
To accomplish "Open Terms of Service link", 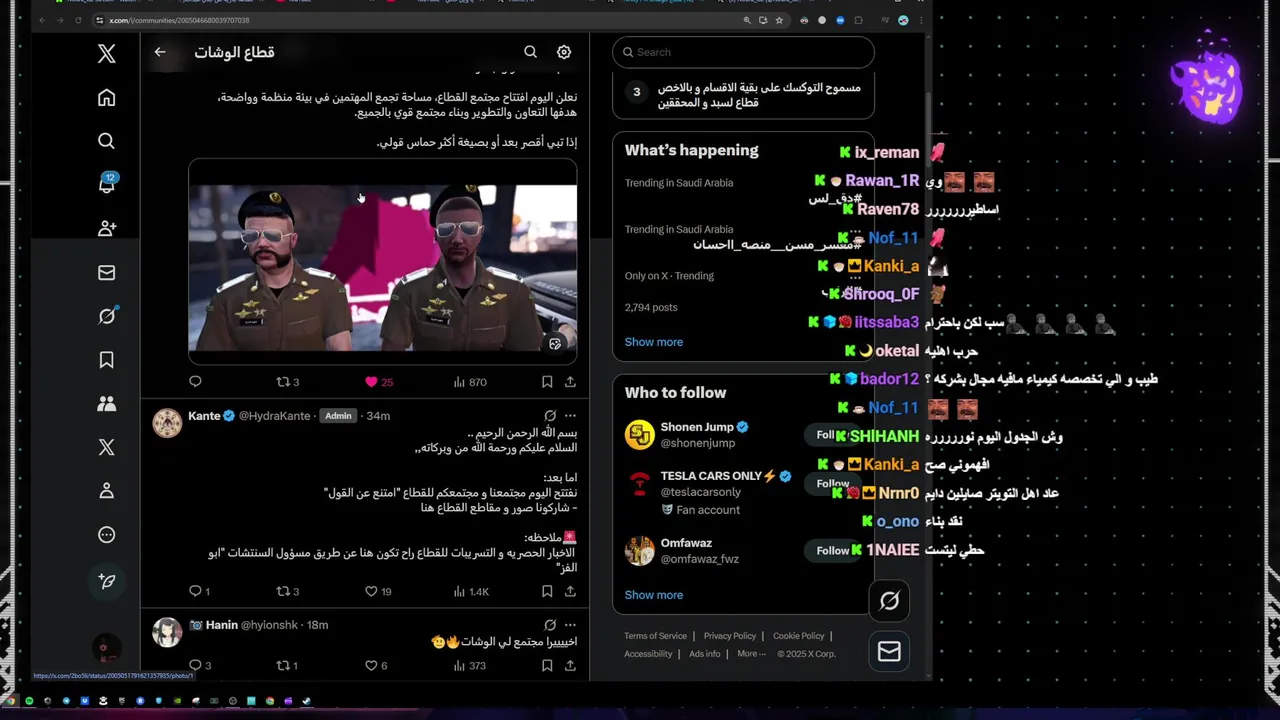I will pyautogui.click(x=656, y=636).
